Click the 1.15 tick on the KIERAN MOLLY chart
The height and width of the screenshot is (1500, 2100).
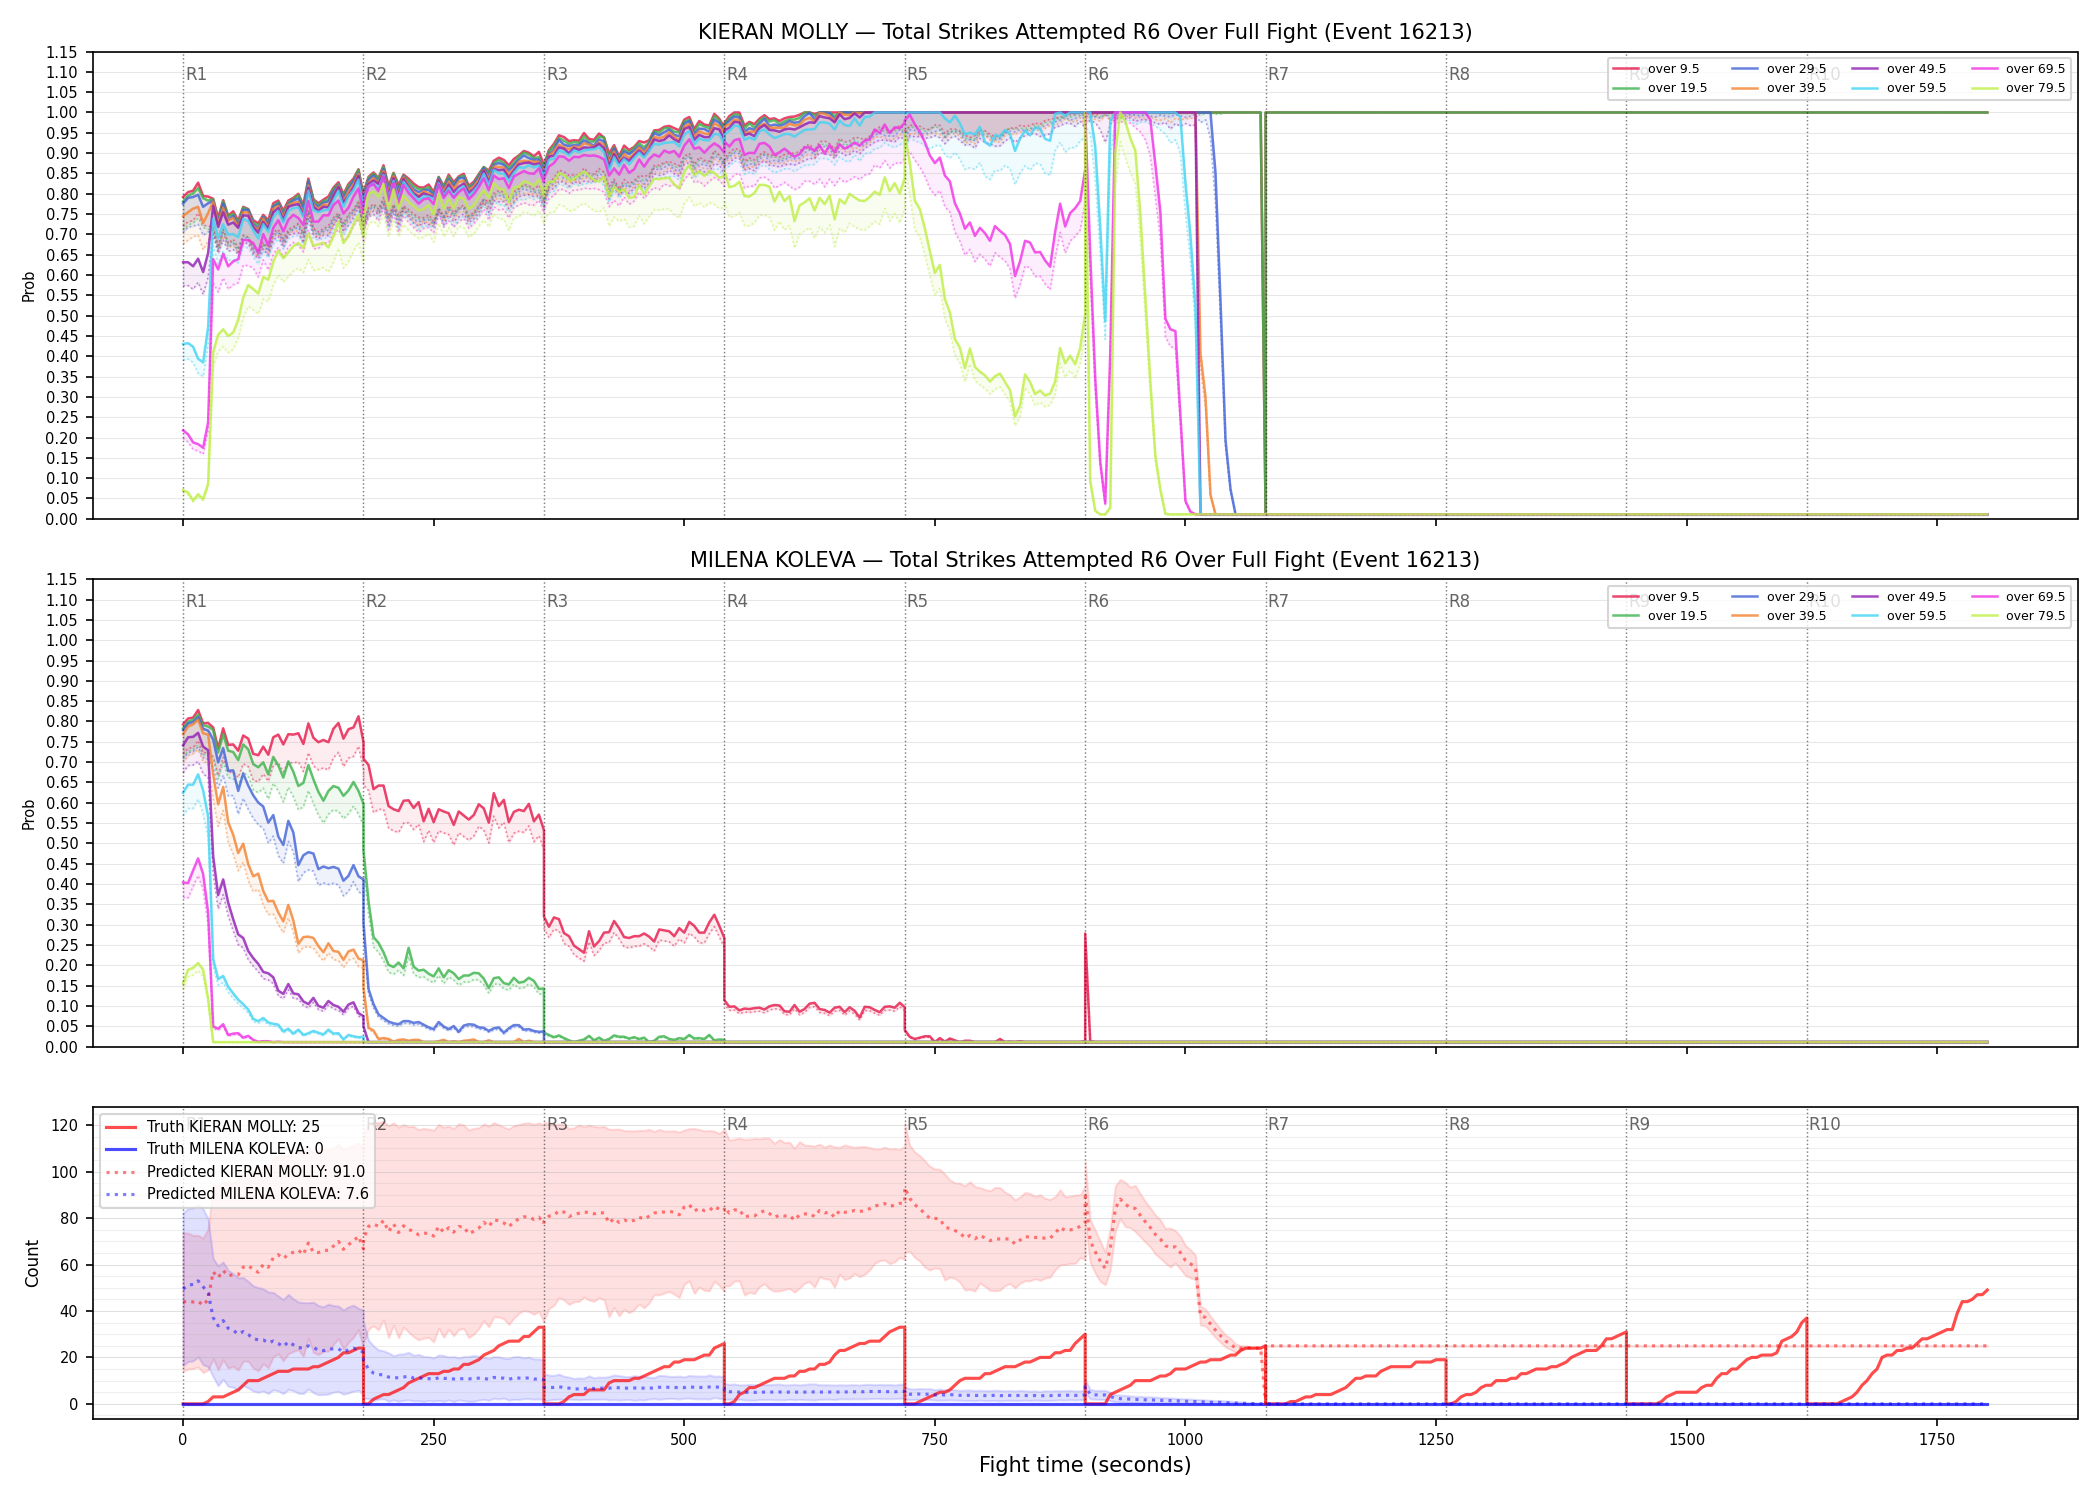(62, 52)
